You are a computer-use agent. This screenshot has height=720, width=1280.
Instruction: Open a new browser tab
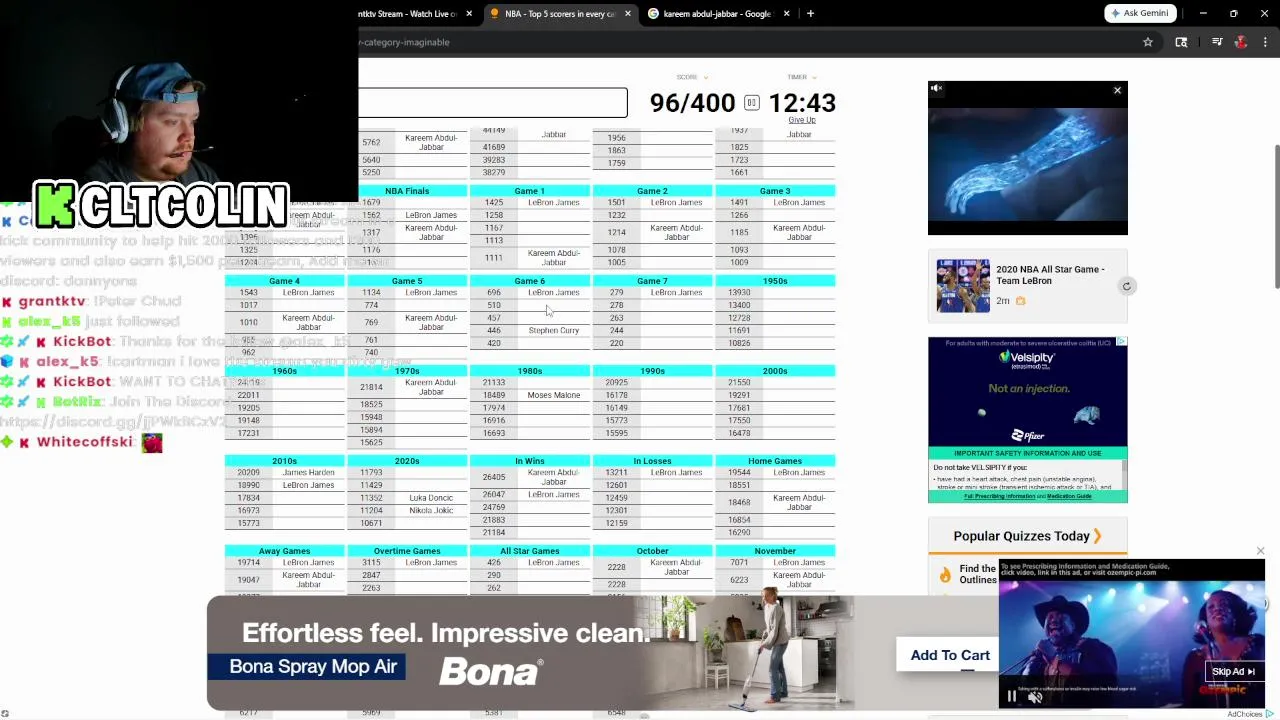click(810, 13)
